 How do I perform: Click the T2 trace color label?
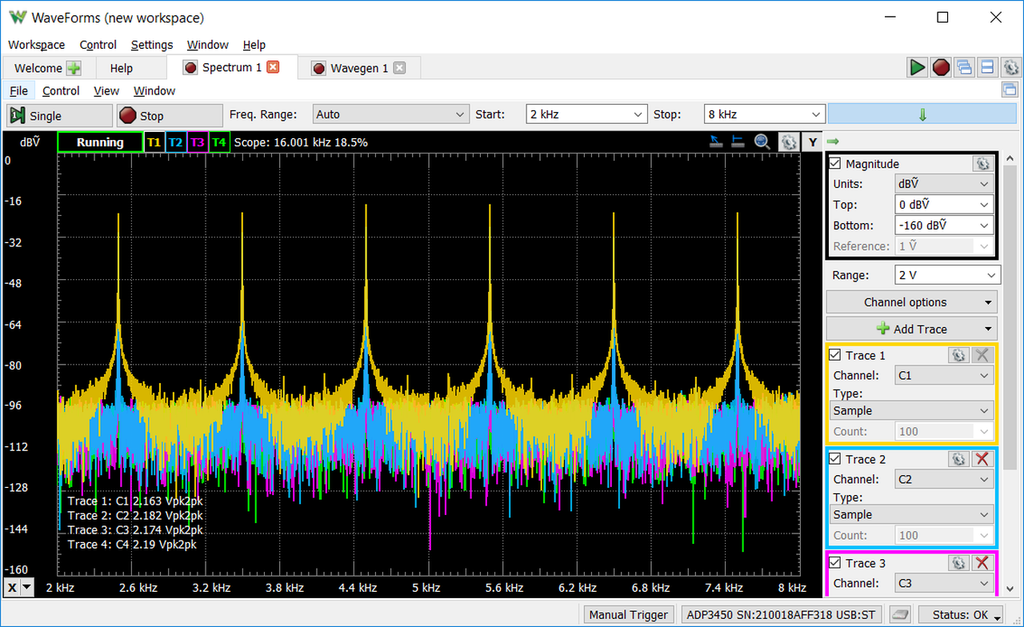pyautogui.click(x=175, y=142)
